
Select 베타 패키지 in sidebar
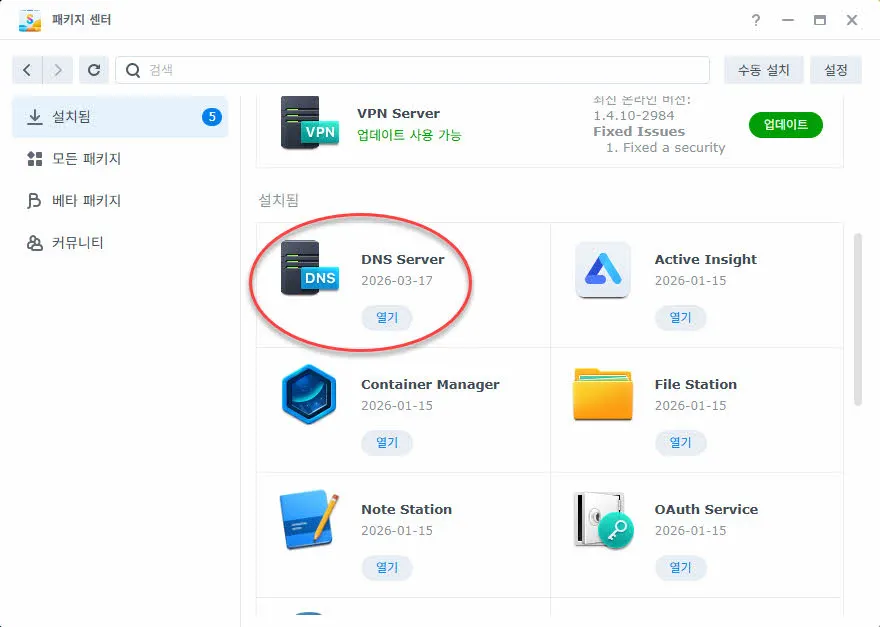tap(120, 201)
